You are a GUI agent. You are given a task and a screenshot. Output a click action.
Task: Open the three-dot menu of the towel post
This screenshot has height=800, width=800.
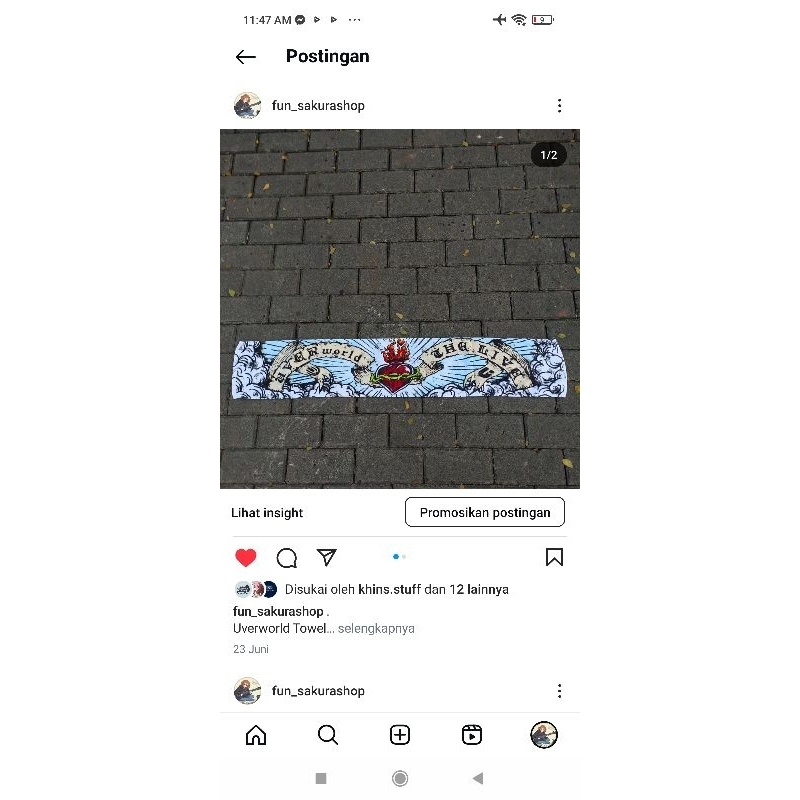[x=560, y=106]
